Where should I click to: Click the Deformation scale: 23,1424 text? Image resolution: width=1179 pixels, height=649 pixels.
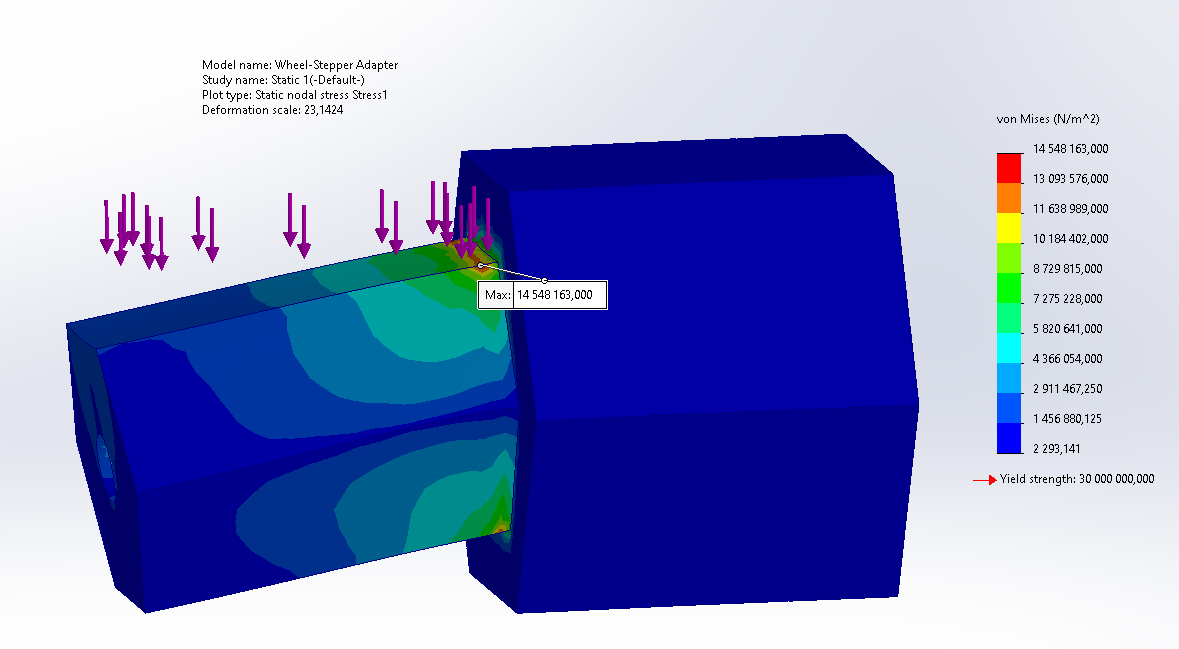click(x=273, y=111)
